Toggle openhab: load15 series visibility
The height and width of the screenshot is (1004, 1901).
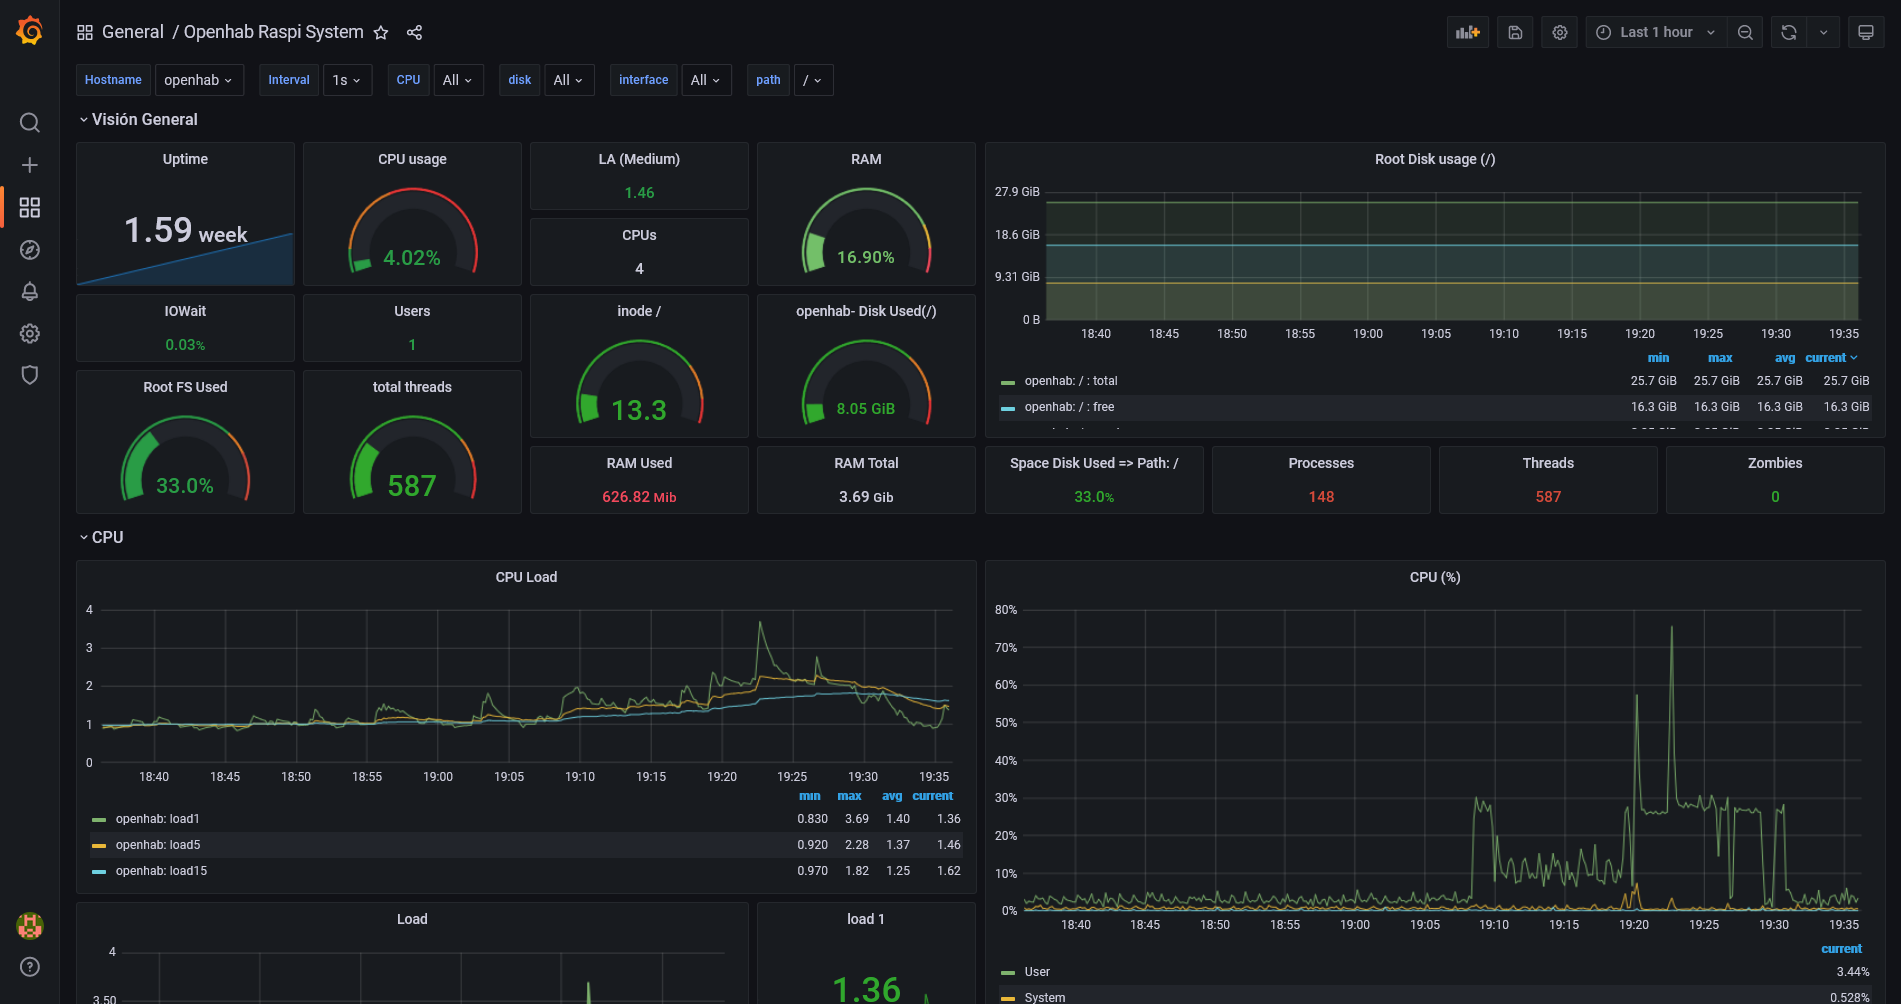point(161,871)
